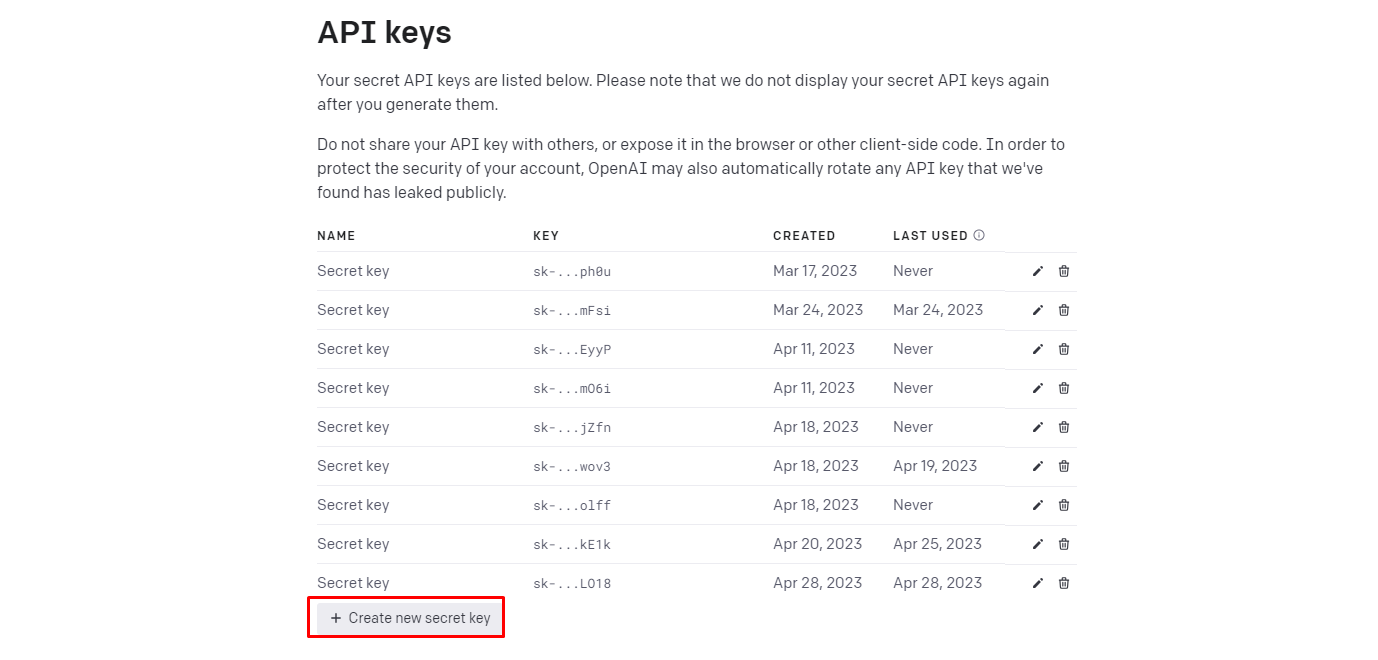This screenshot has height=660, width=1378.
Task: Create new secret key
Action: pos(410,618)
